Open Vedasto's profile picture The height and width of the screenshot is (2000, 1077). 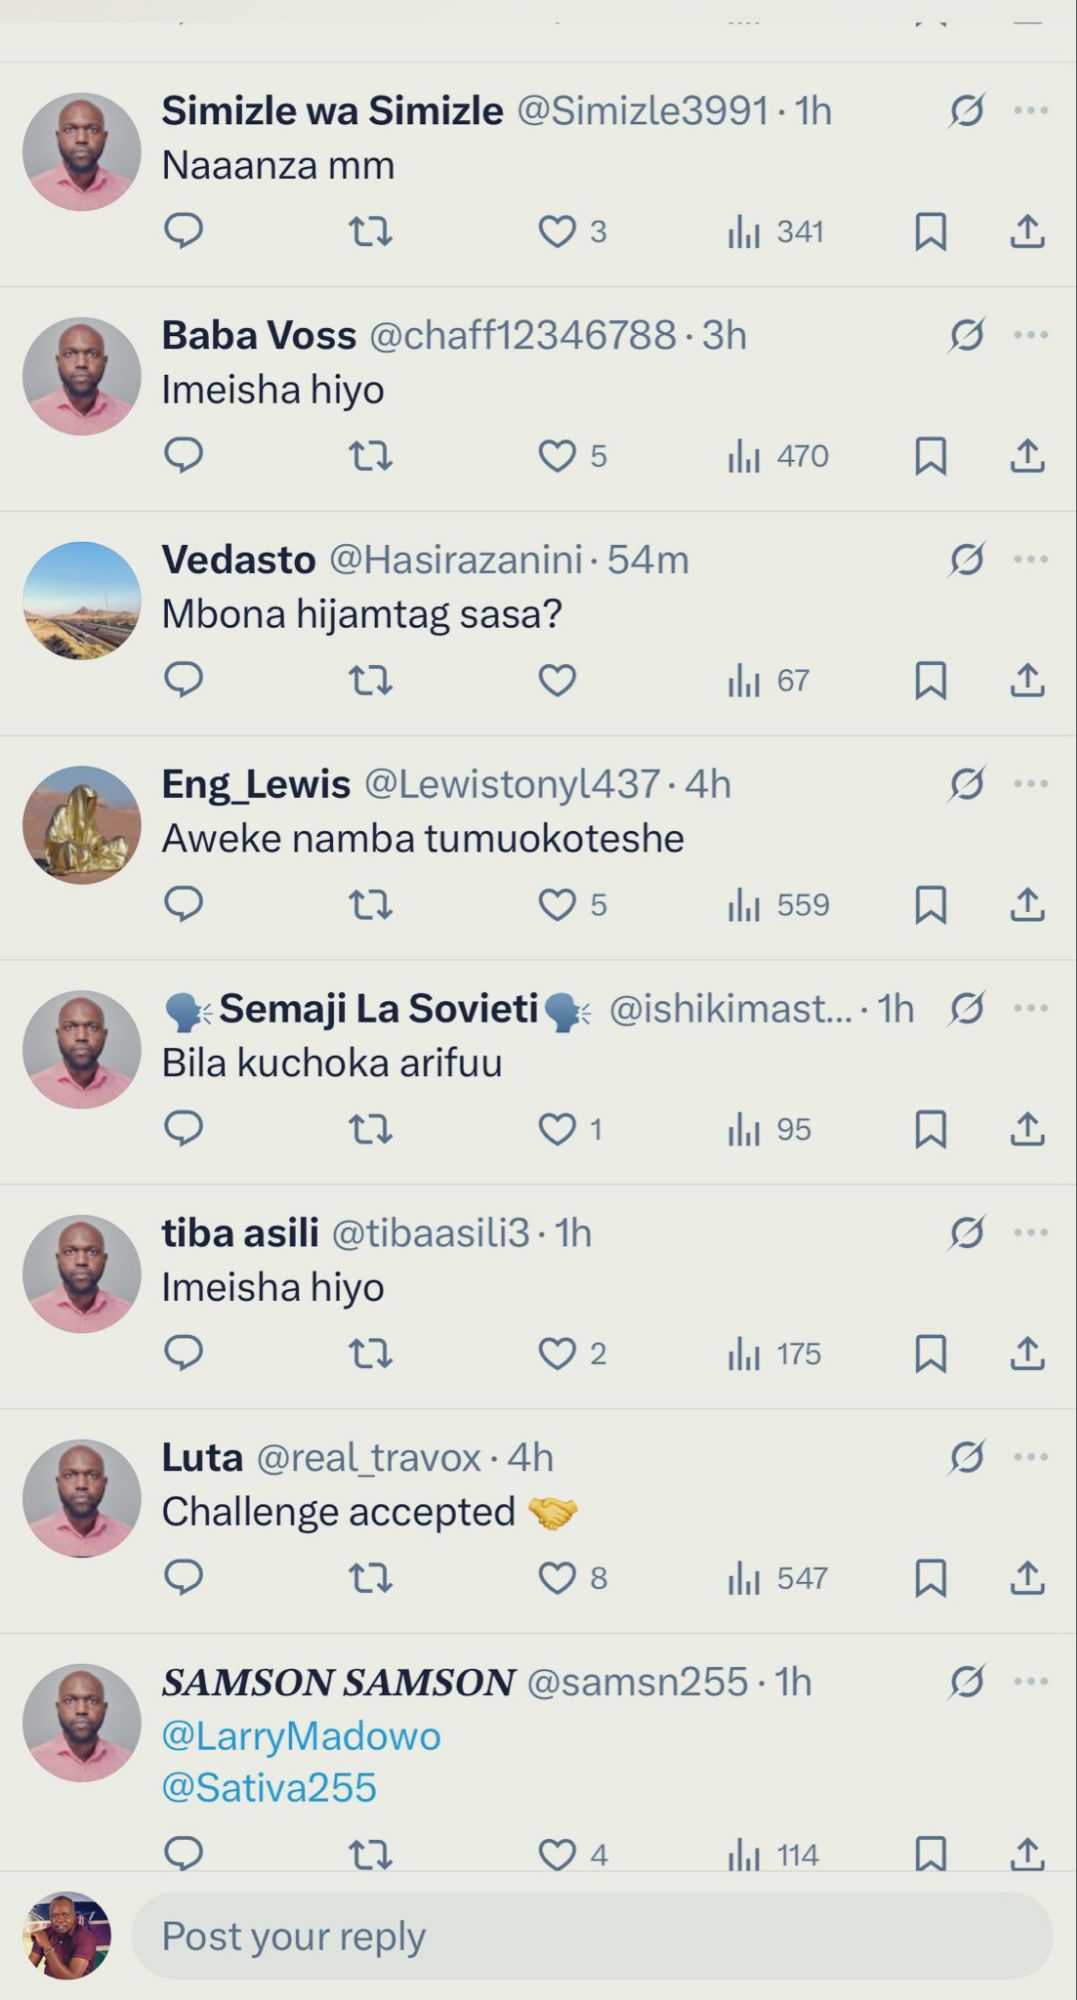coord(82,601)
